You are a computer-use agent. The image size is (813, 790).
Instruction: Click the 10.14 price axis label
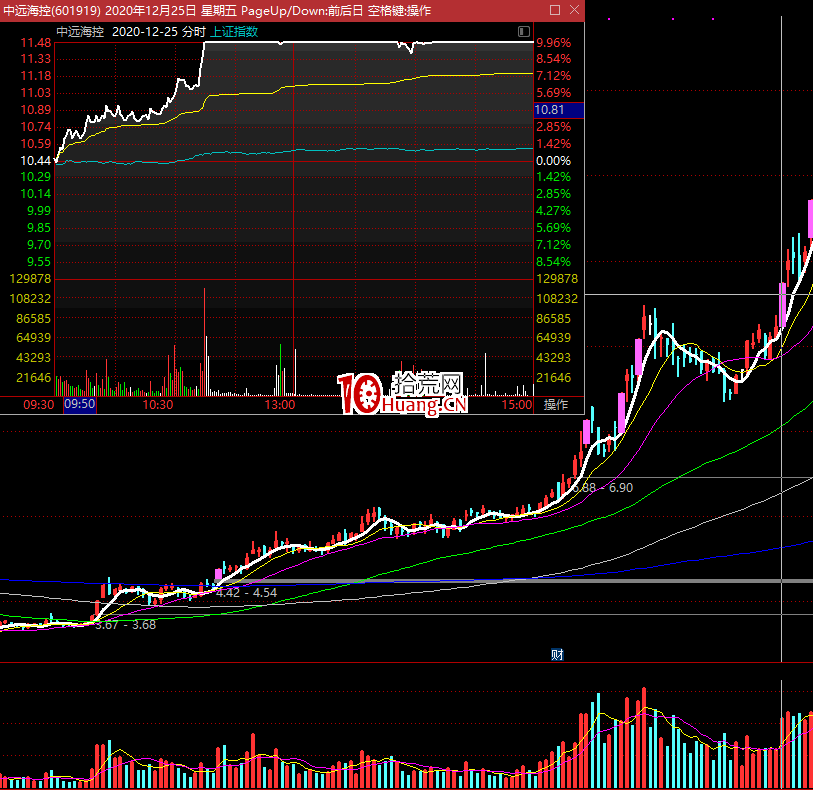36,194
